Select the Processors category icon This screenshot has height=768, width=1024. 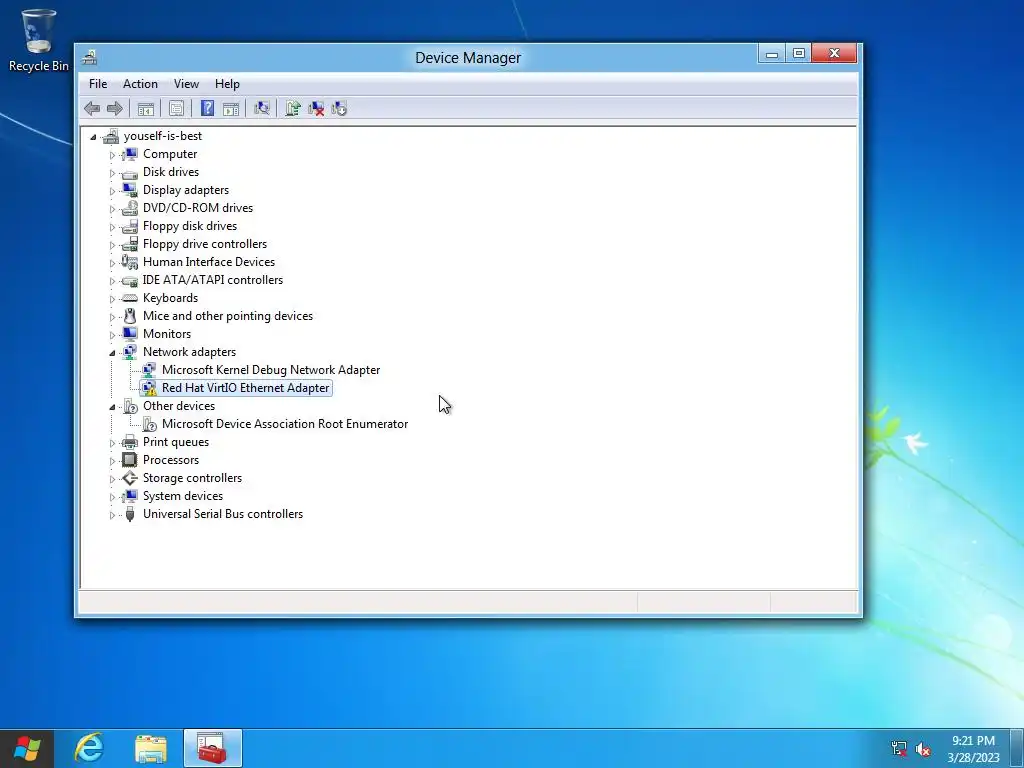[130, 460]
